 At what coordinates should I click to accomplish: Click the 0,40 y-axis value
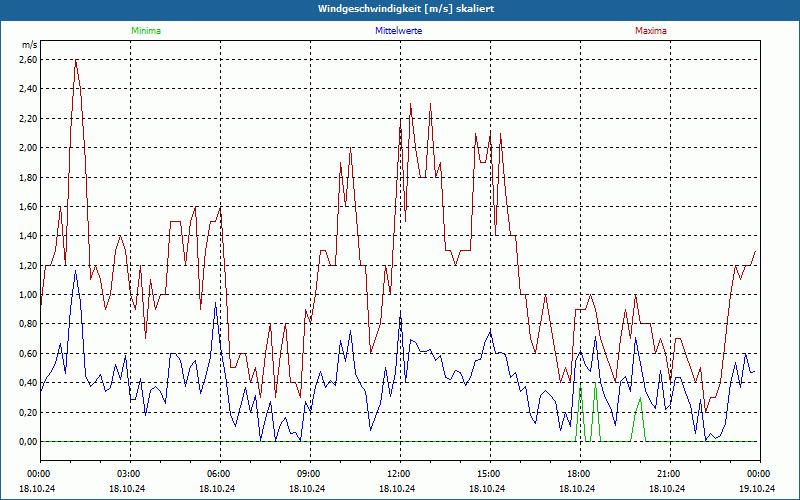[29, 383]
